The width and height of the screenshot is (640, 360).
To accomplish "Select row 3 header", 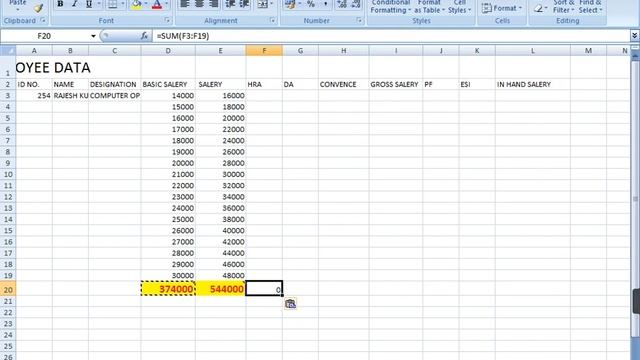I will [x=8, y=96].
